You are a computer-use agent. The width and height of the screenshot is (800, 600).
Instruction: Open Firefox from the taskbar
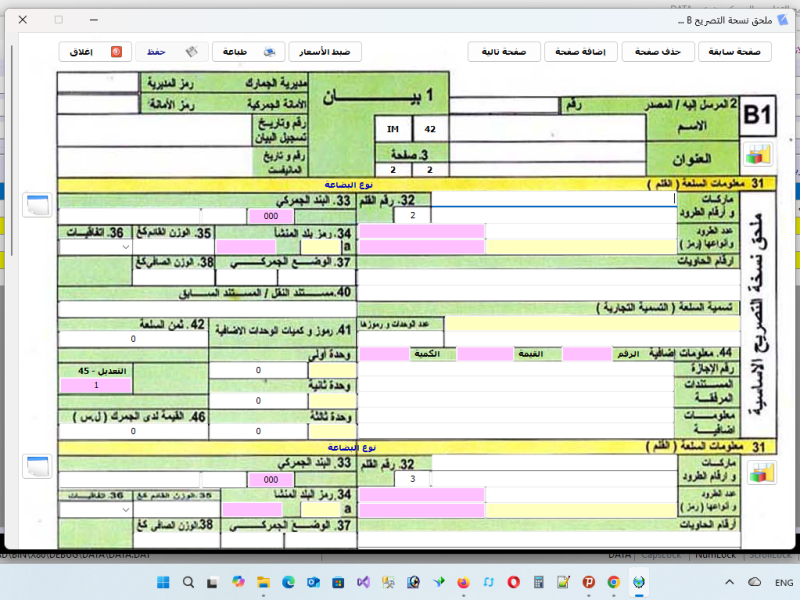pos(463,582)
